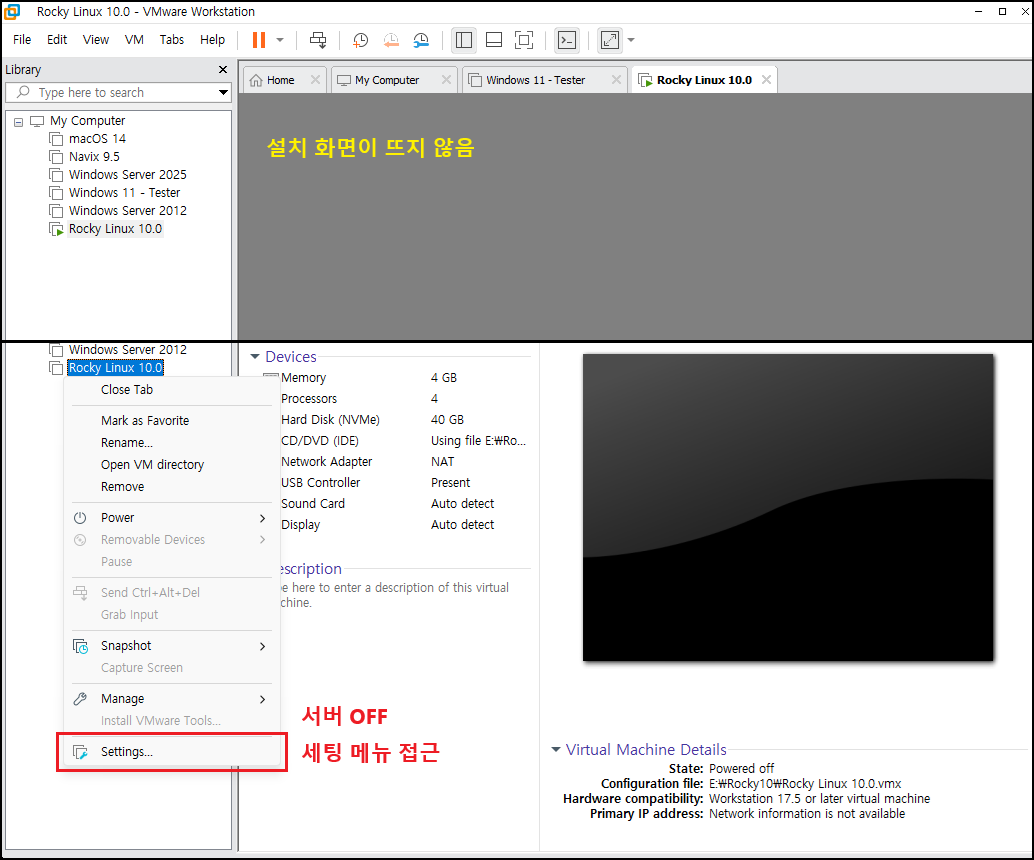Open the VM menu

(134, 40)
